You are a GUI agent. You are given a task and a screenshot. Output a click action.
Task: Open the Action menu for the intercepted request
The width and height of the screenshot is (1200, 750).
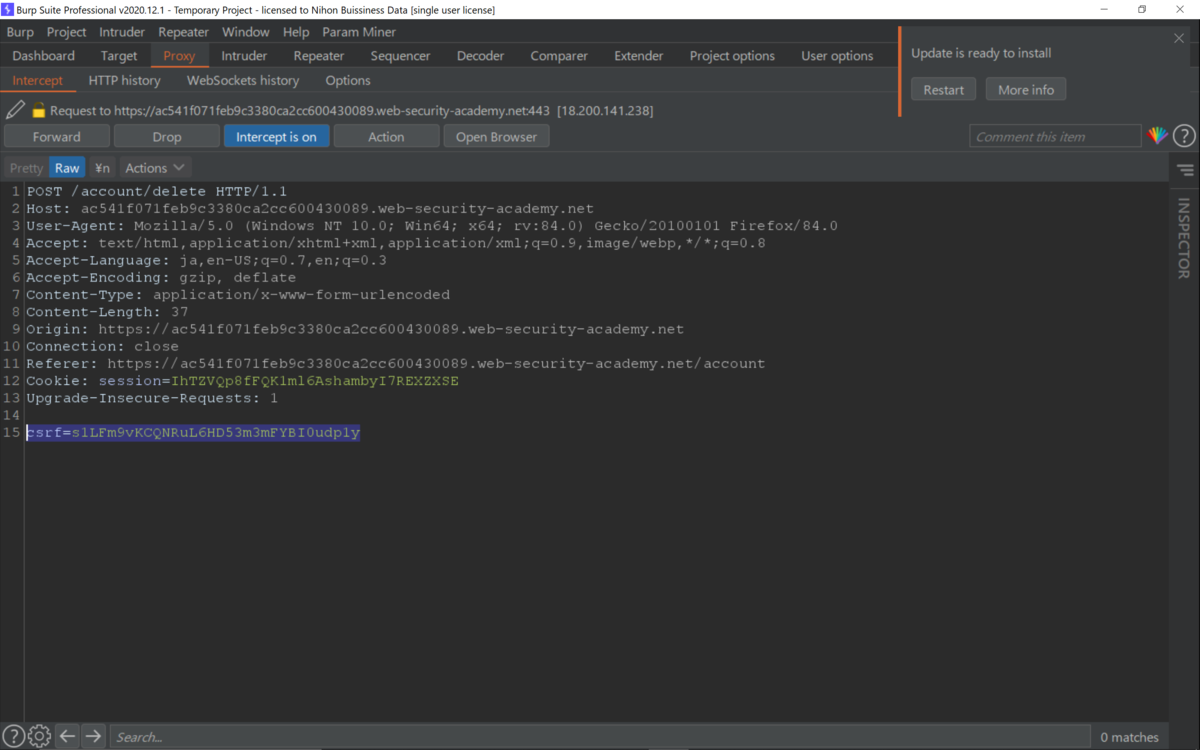[386, 136]
